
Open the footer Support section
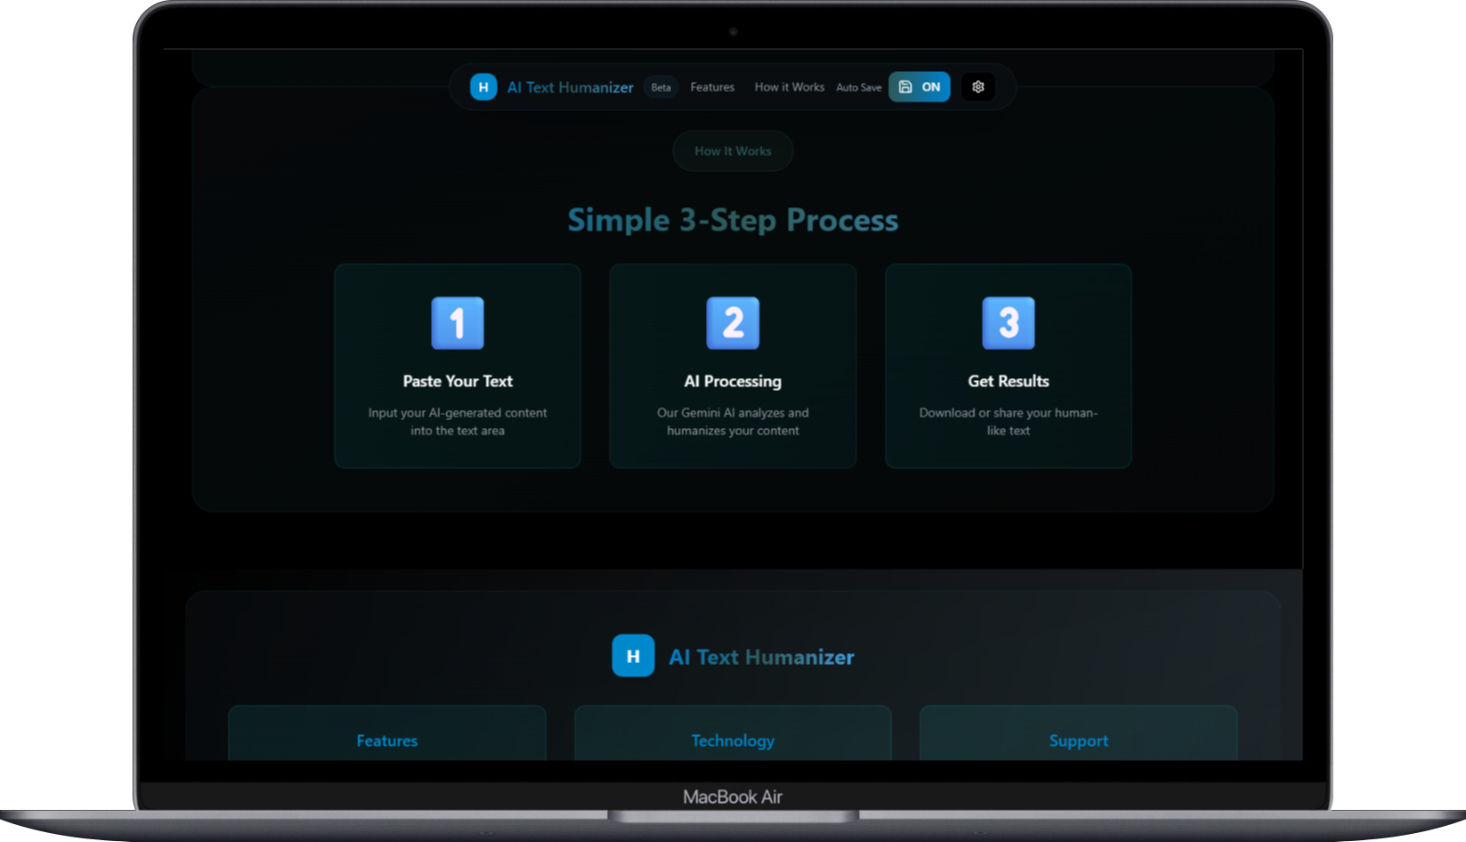pos(1078,740)
